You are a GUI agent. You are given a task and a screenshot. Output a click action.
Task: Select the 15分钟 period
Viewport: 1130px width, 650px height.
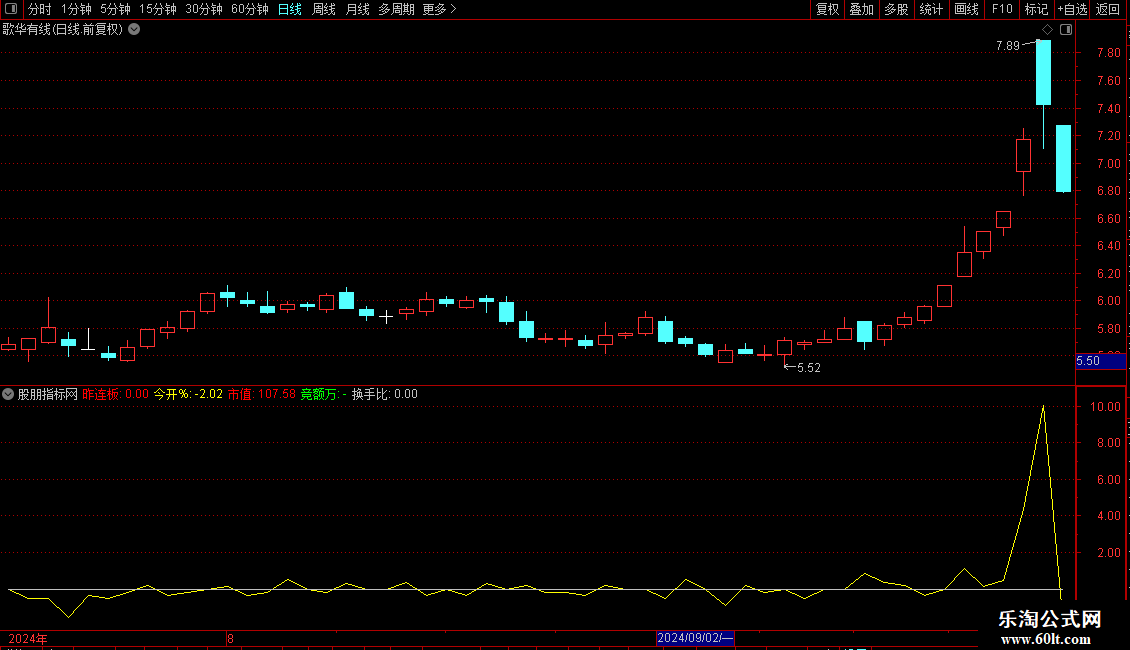(157, 9)
